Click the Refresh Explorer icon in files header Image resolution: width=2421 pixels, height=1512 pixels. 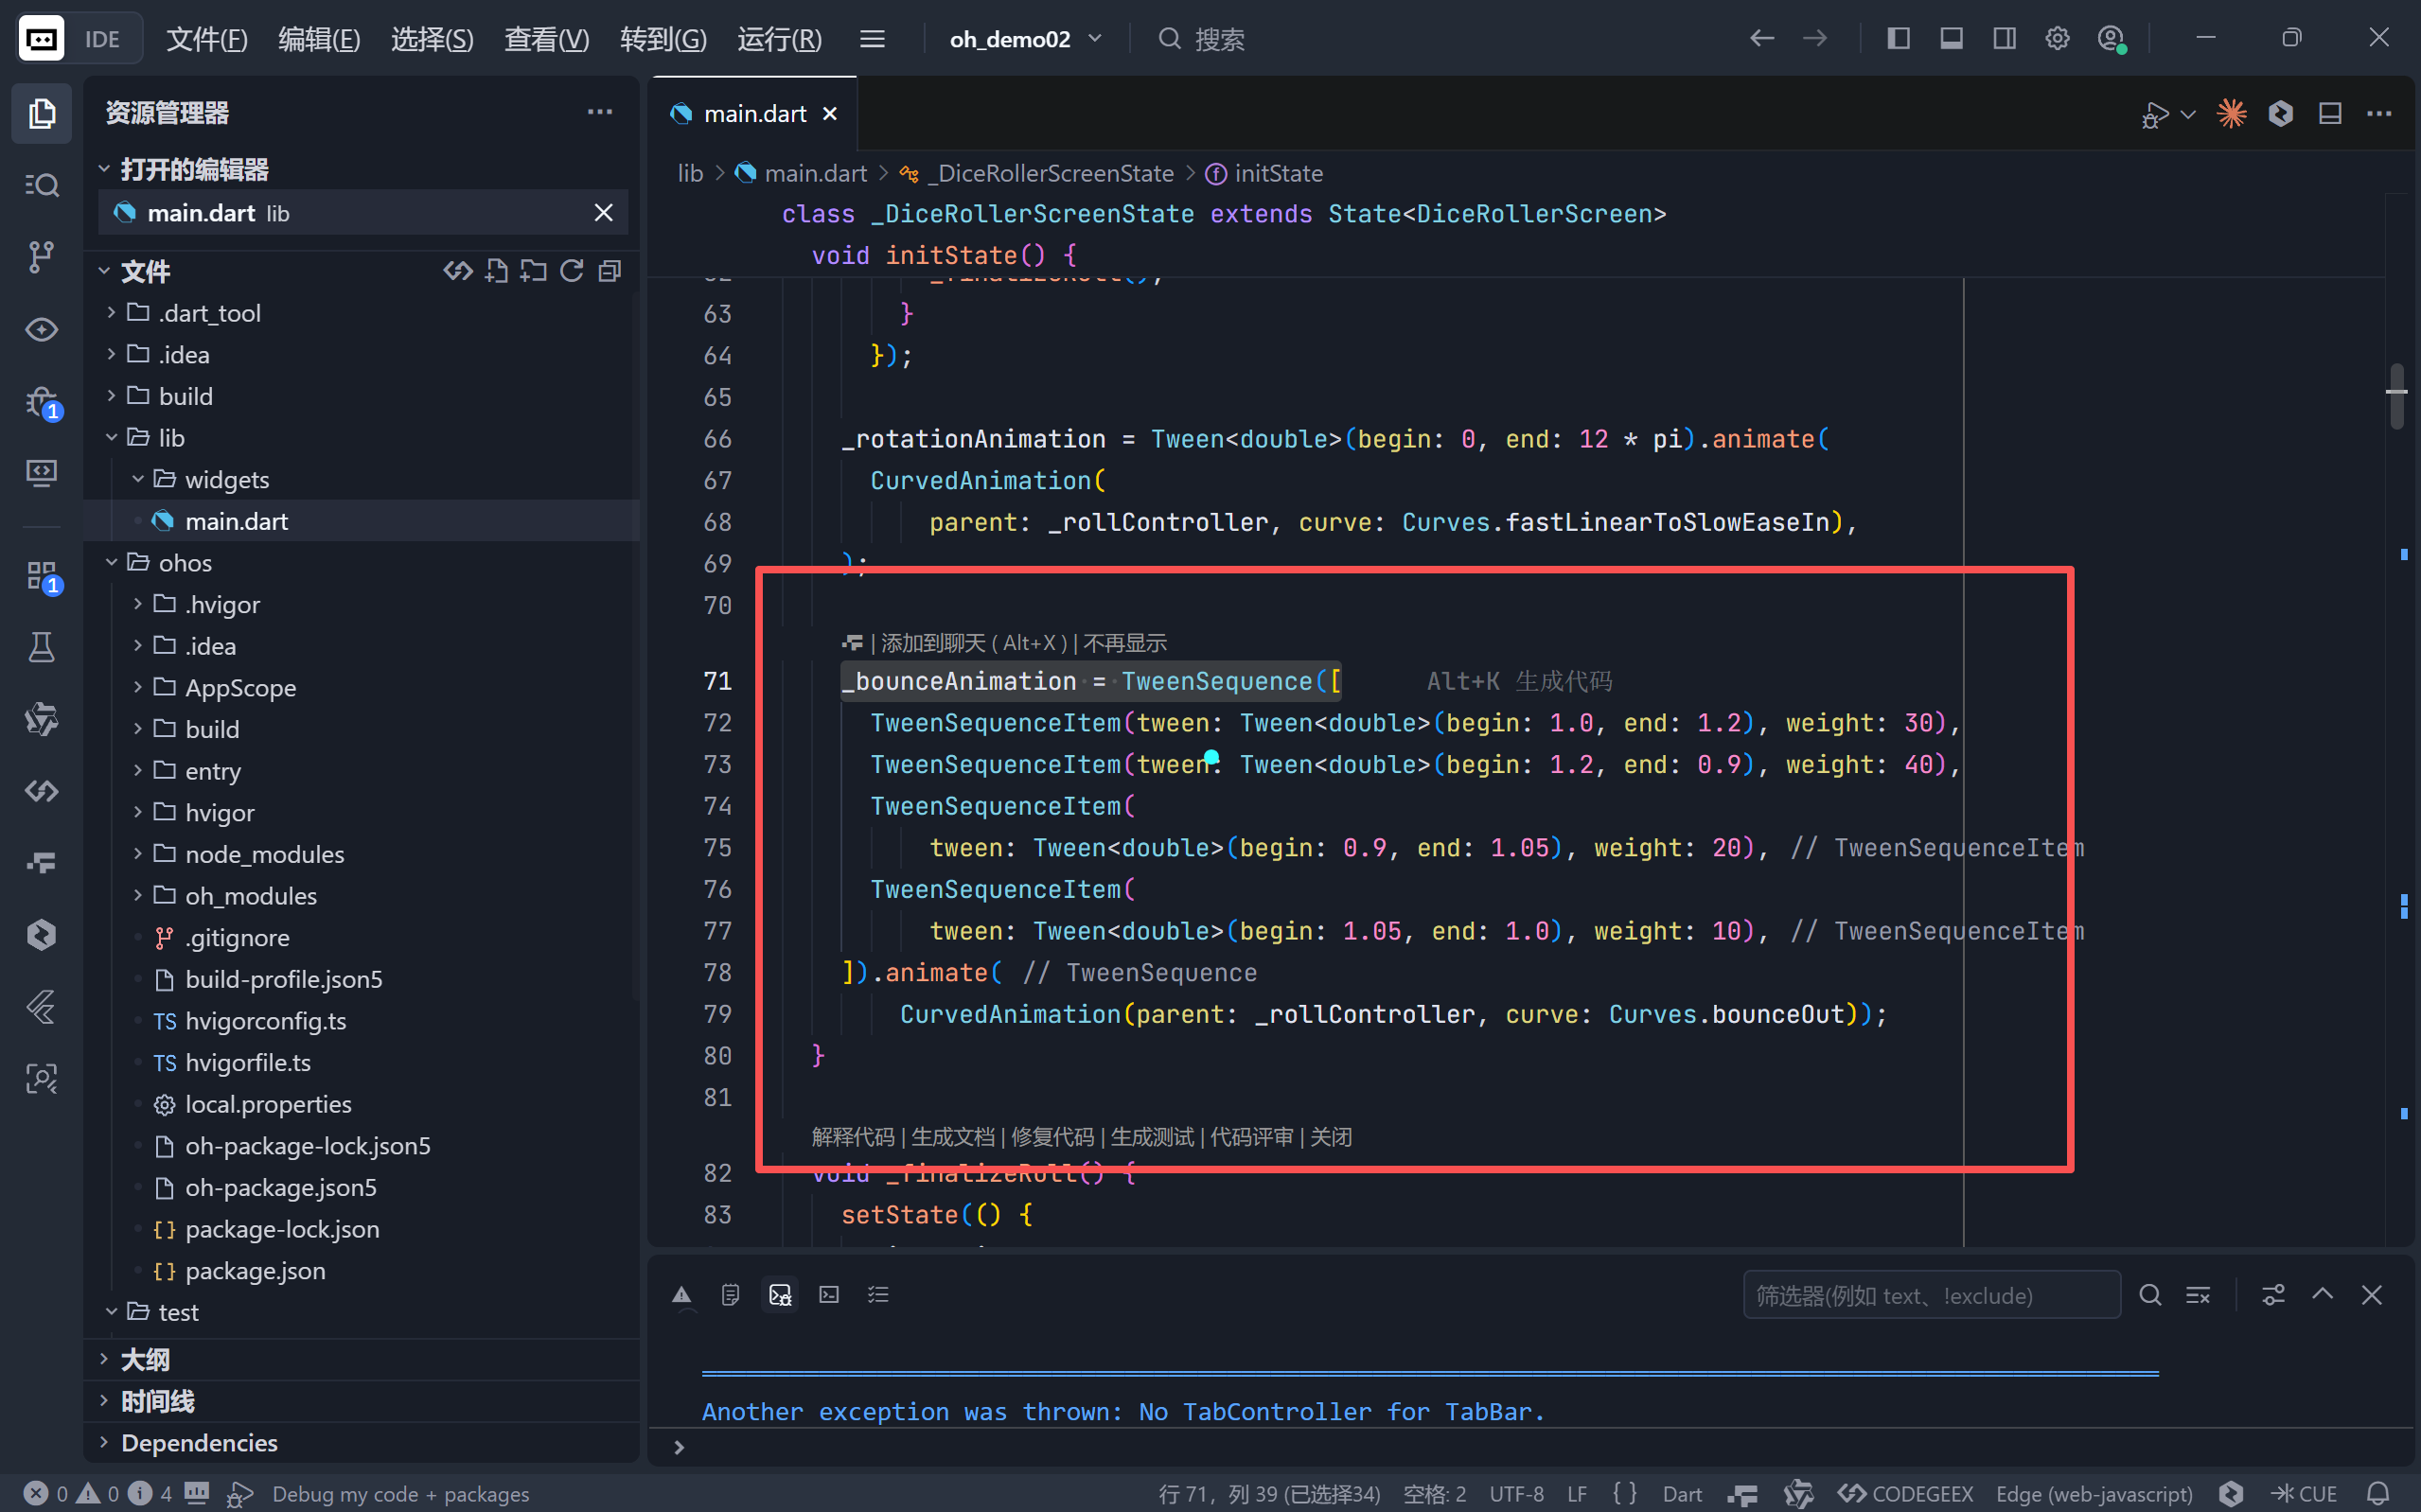pos(572,271)
